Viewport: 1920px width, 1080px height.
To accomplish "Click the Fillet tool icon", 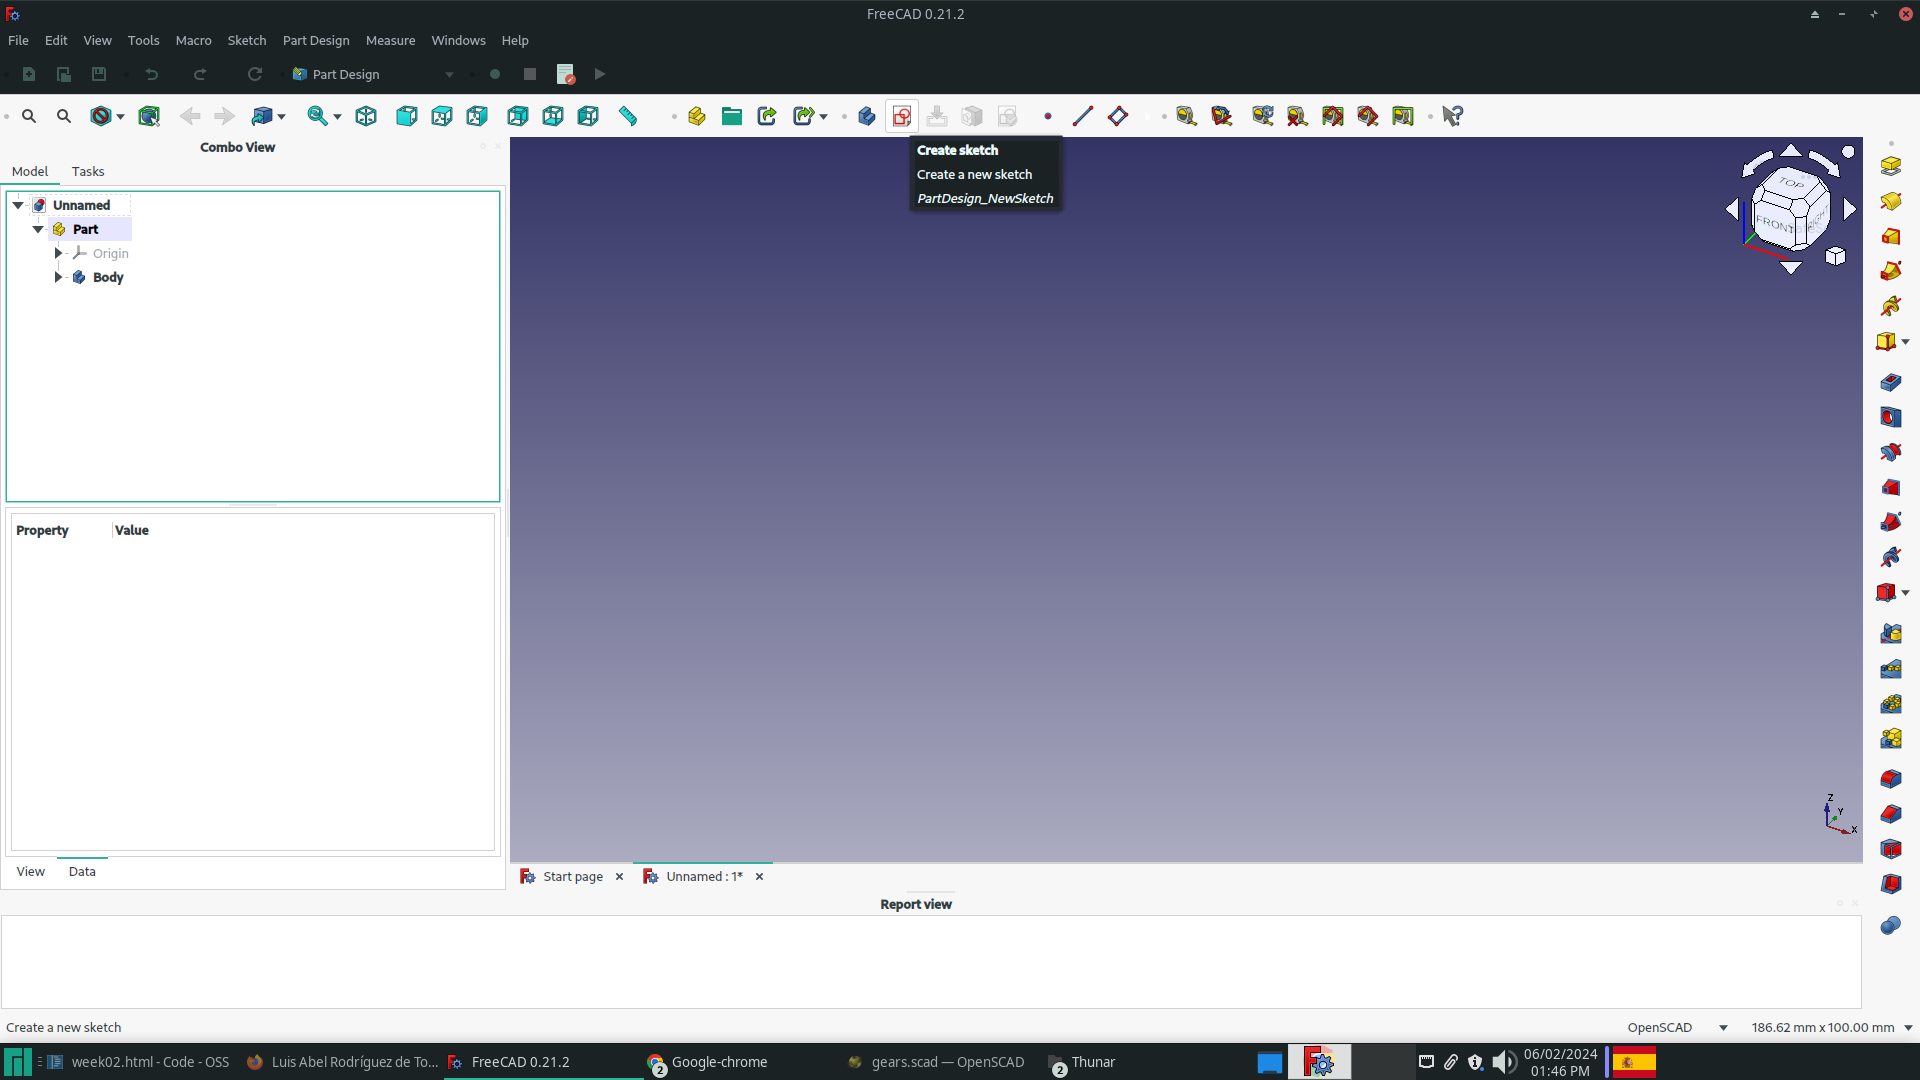I will tap(1890, 779).
